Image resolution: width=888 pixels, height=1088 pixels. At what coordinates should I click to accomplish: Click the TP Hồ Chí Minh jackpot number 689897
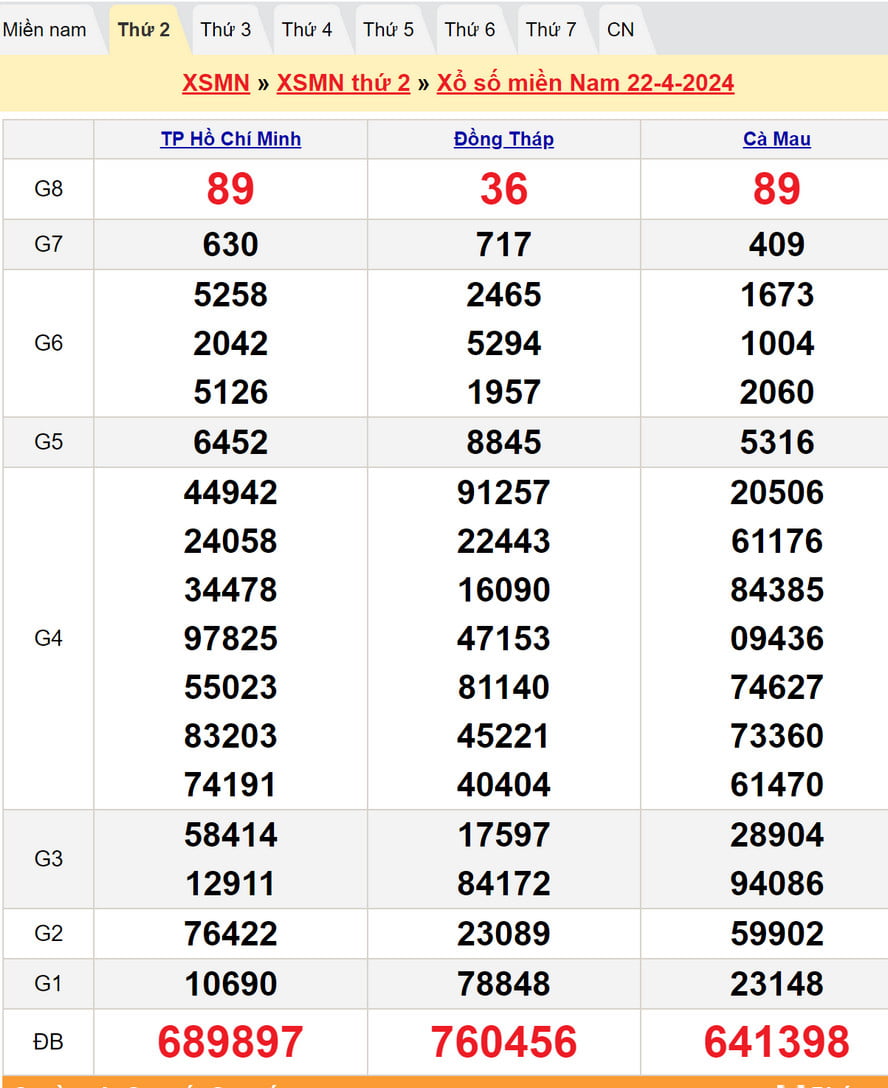click(230, 1042)
